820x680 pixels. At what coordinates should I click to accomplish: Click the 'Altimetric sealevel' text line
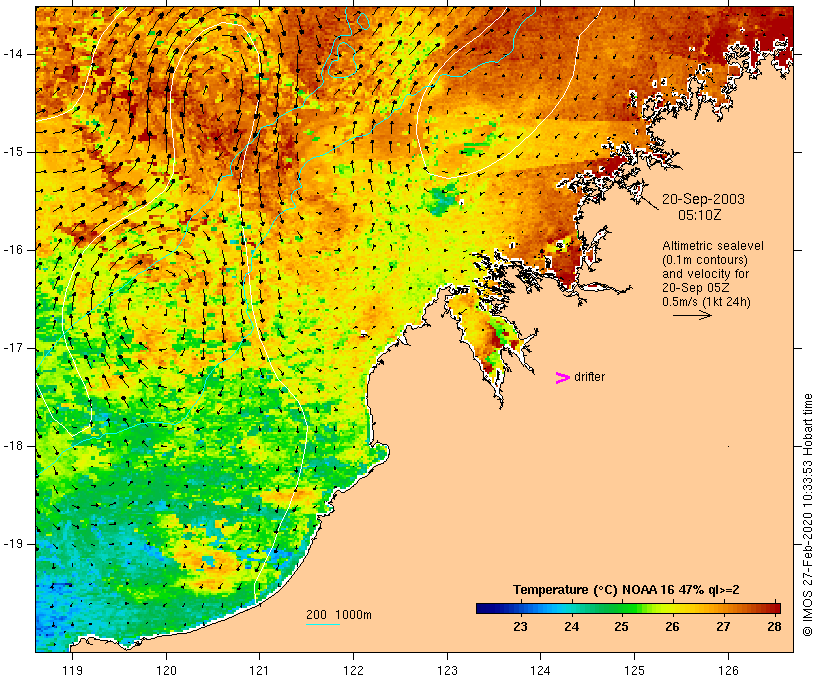713,246
